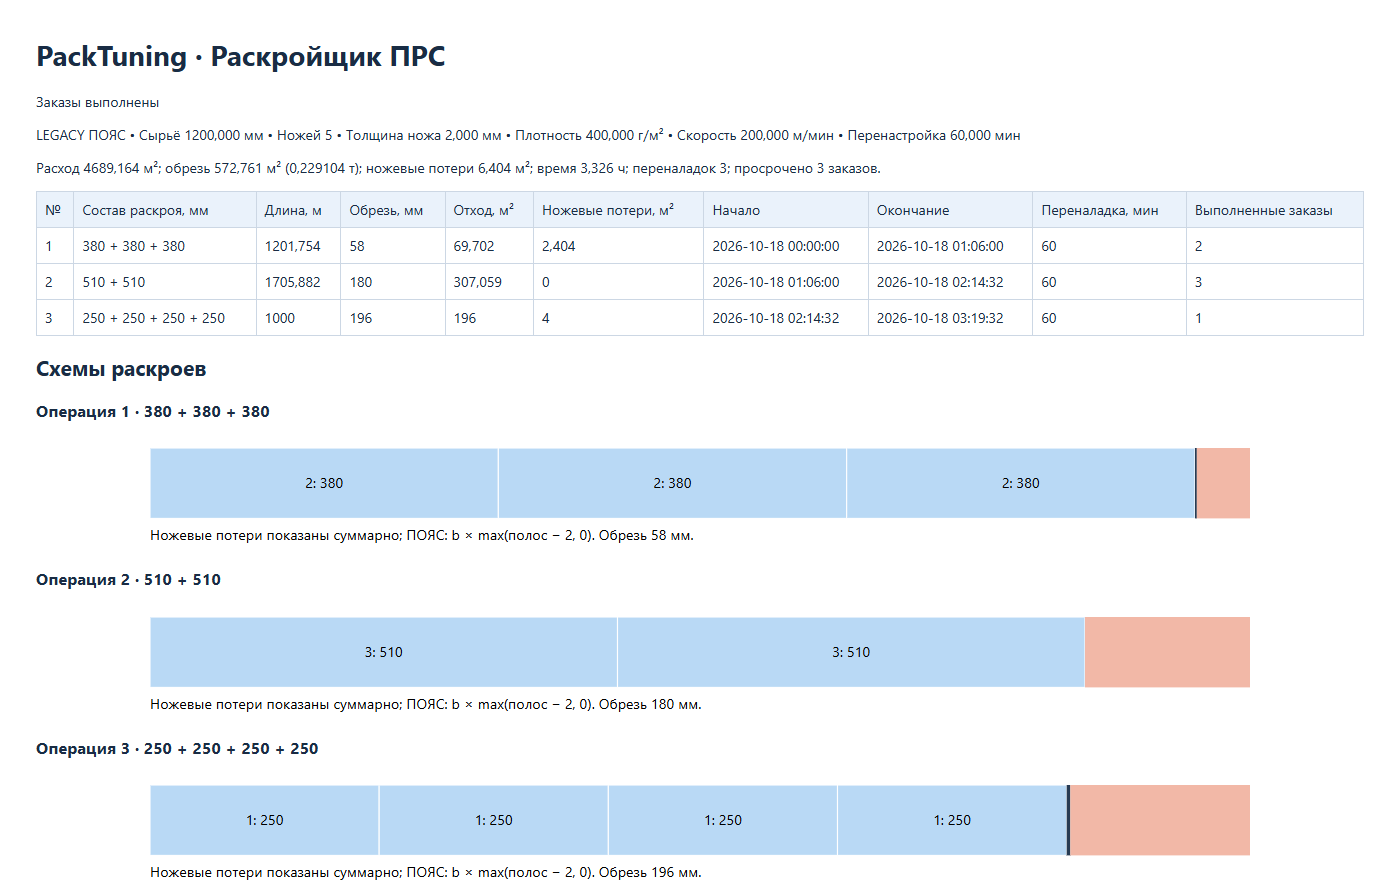1400x880 pixels.
Task: Click the "LEGACY ПОЯС" parameters line
Action: click(x=528, y=135)
